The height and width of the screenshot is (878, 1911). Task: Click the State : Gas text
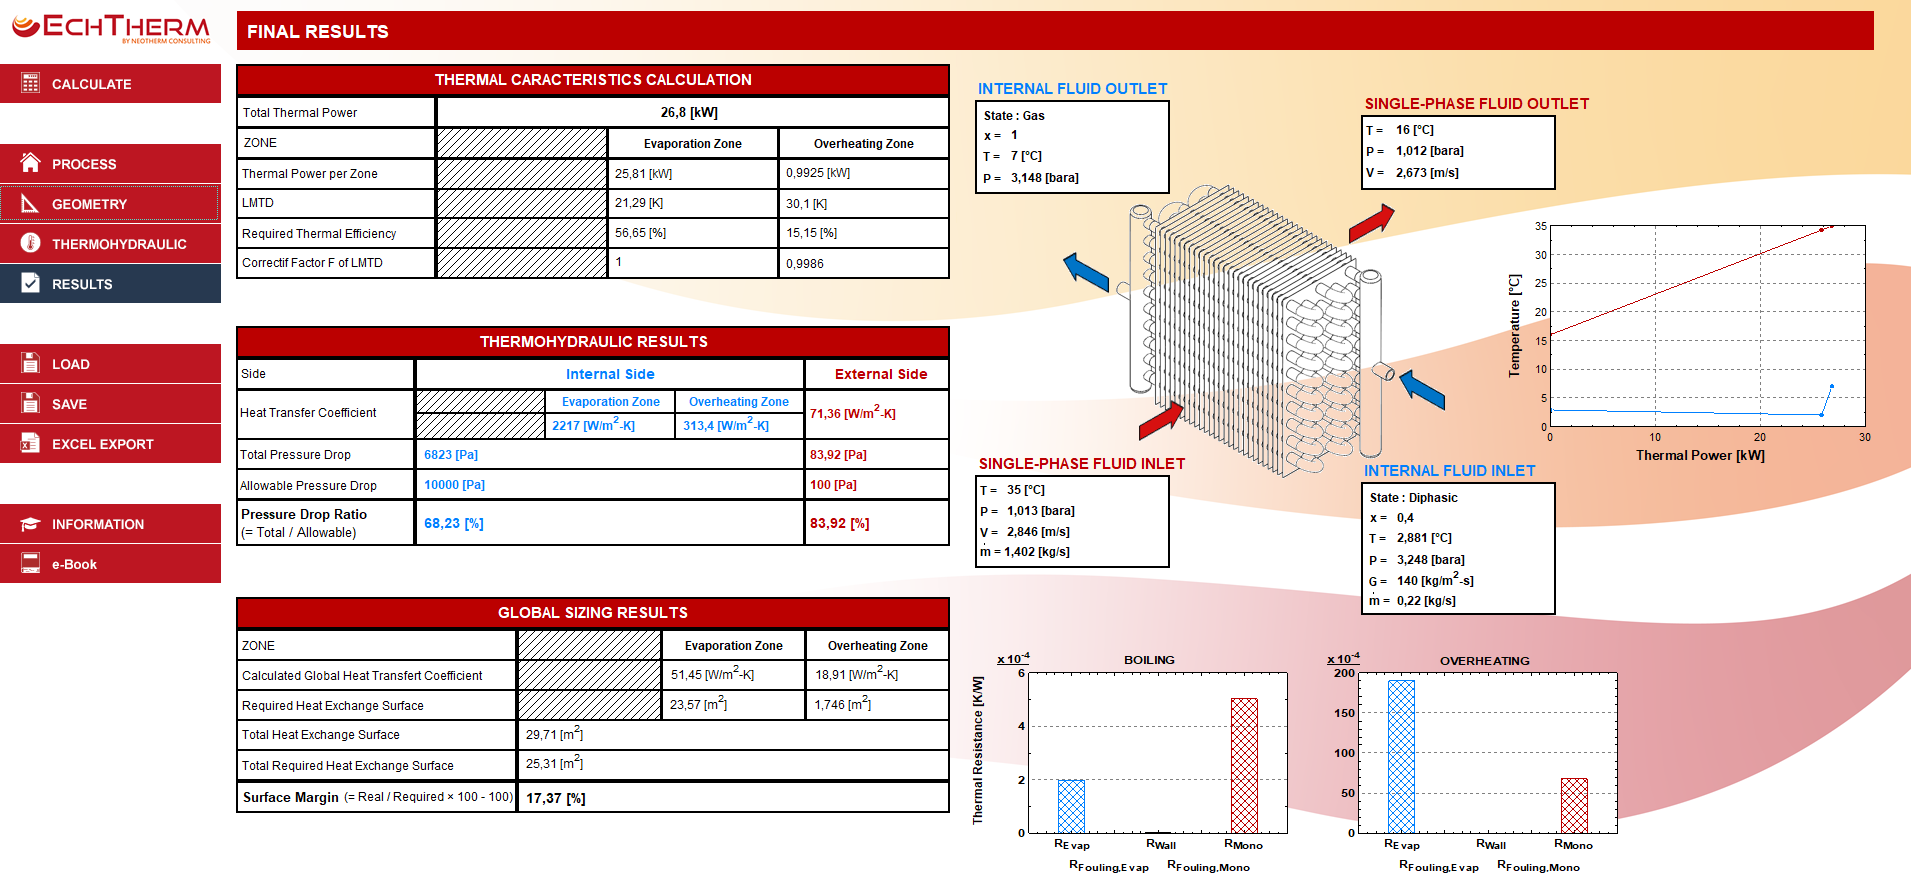coord(1014,116)
